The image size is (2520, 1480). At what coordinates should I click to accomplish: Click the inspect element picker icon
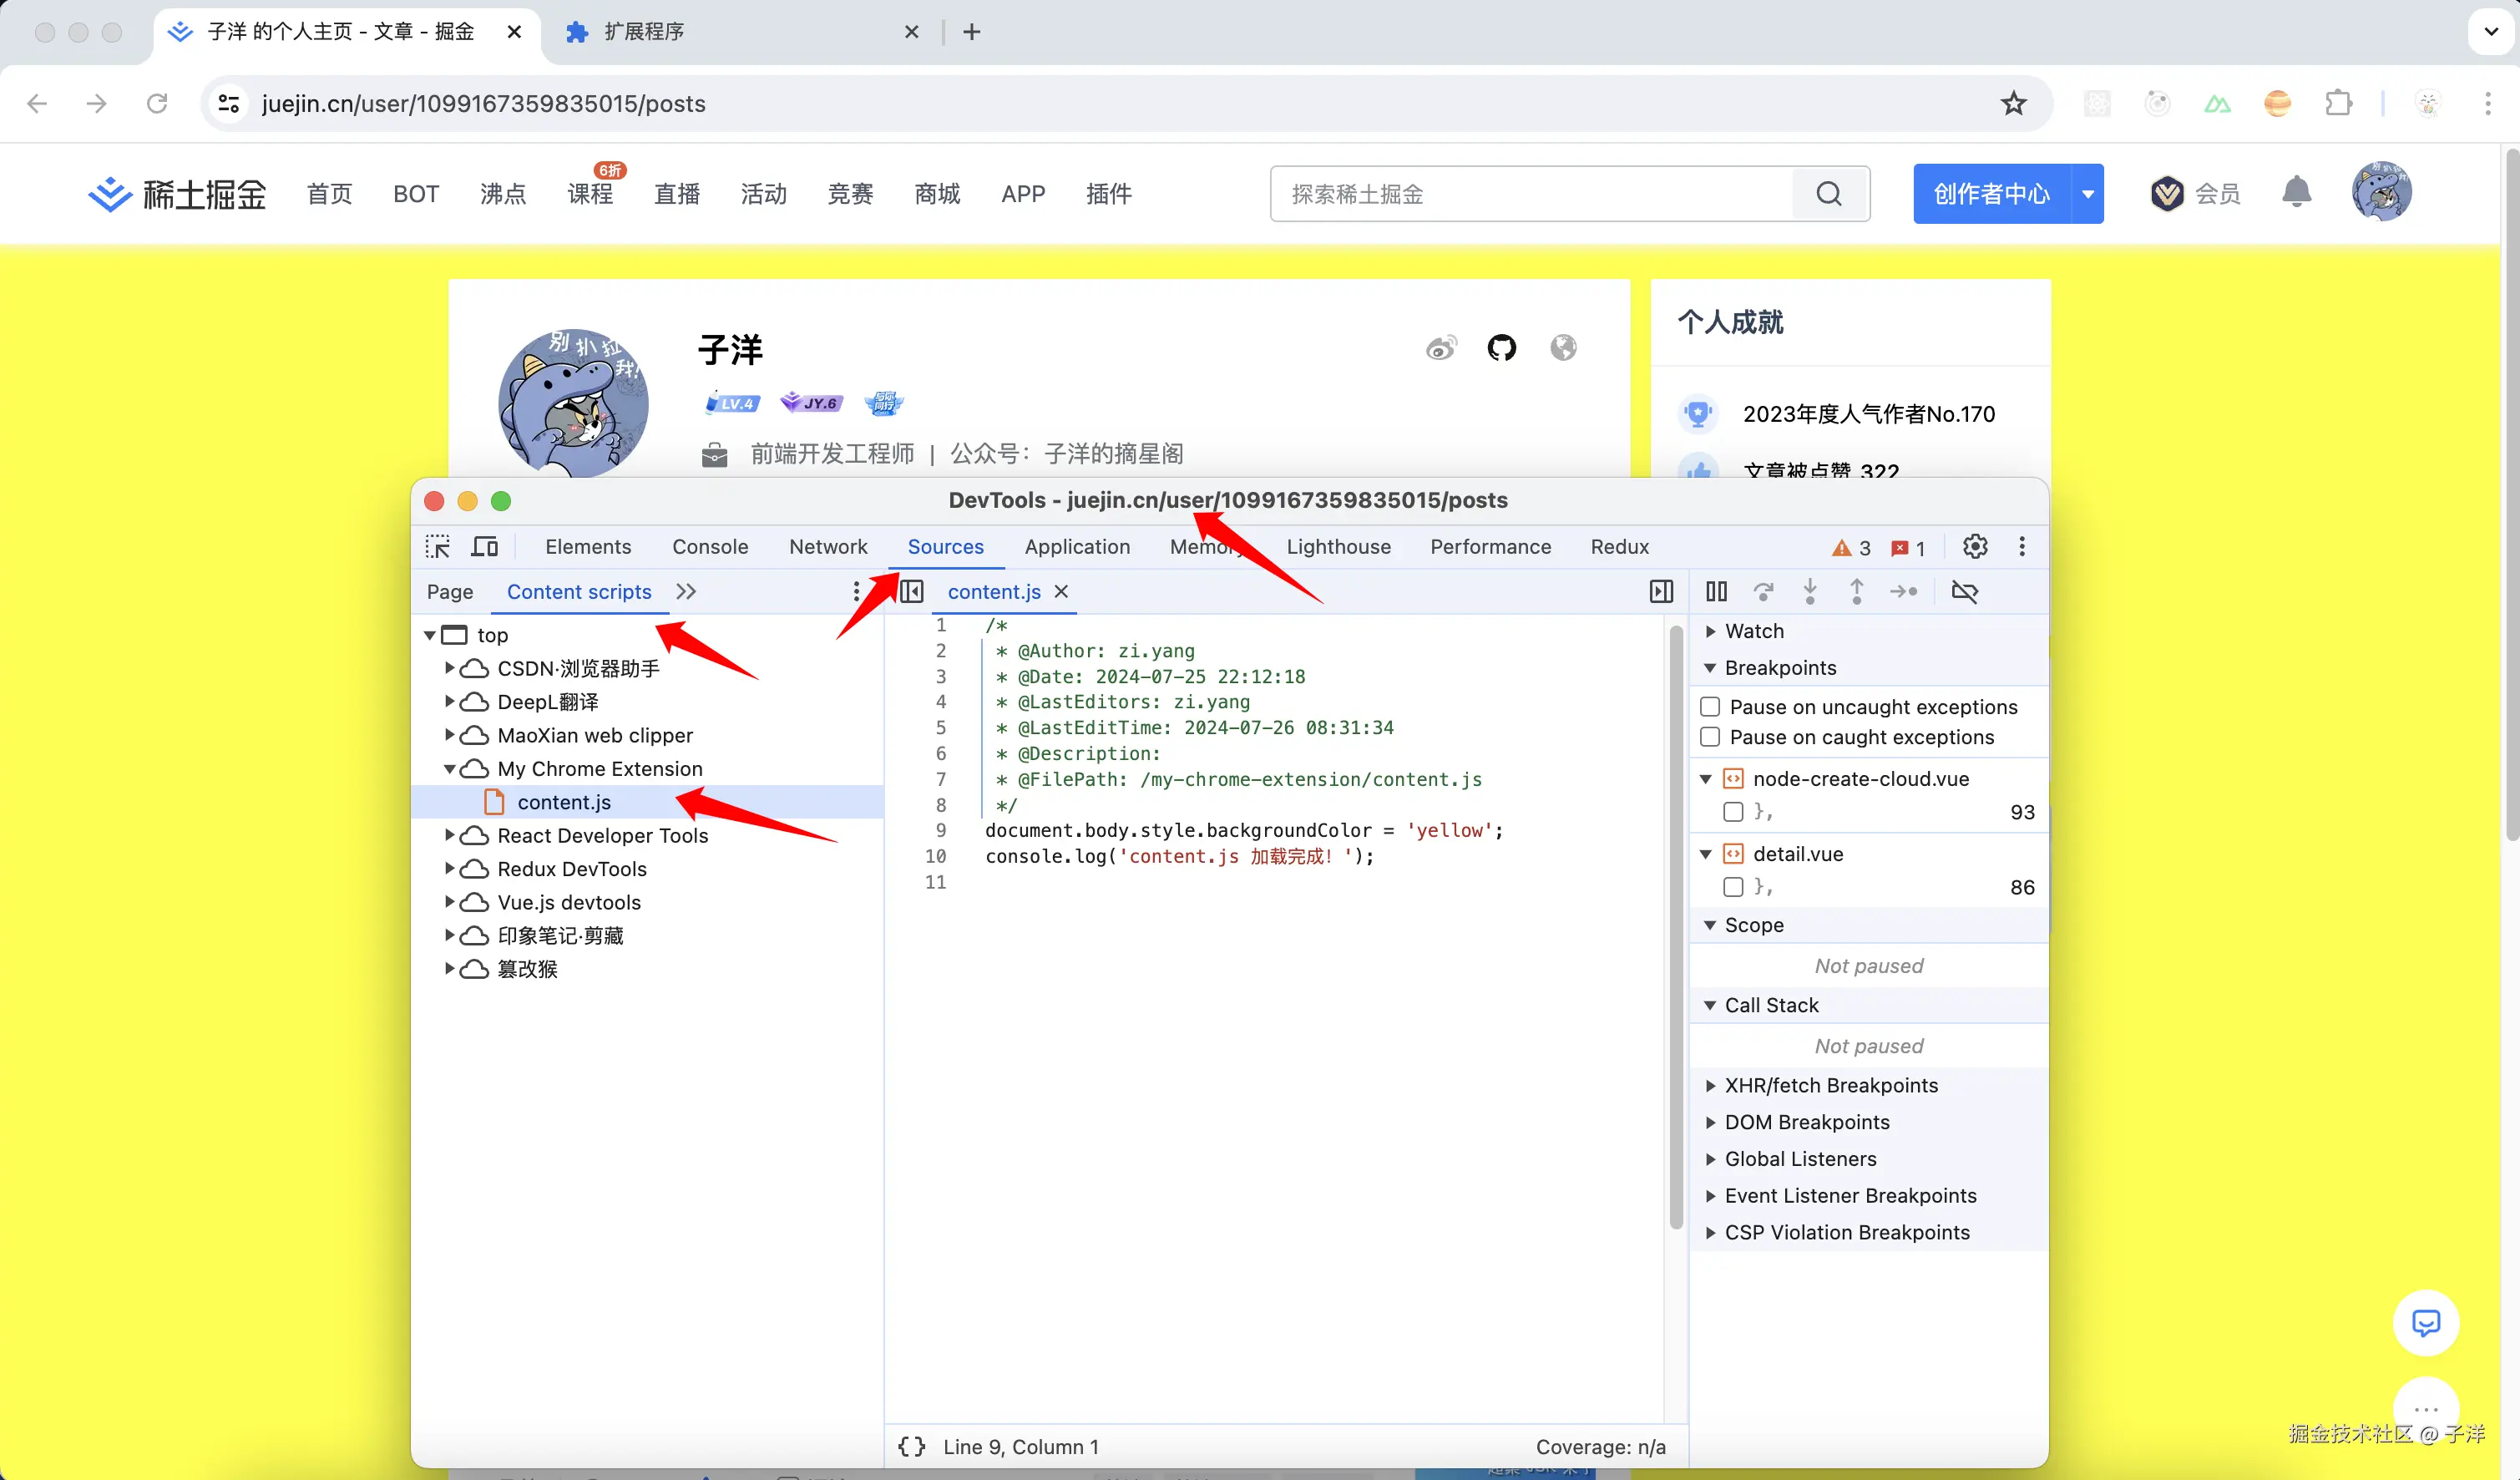(x=437, y=546)
